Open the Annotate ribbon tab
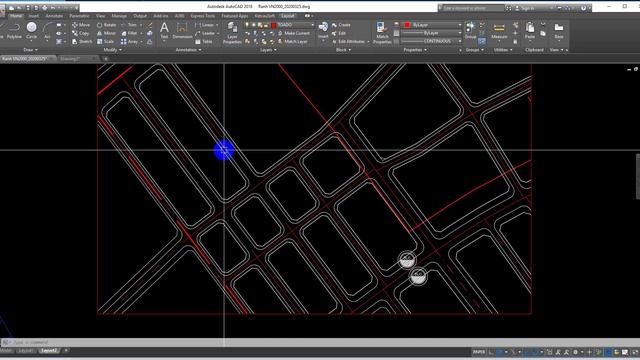This screenshot has width=640, height=360. [x=54, y=16]
